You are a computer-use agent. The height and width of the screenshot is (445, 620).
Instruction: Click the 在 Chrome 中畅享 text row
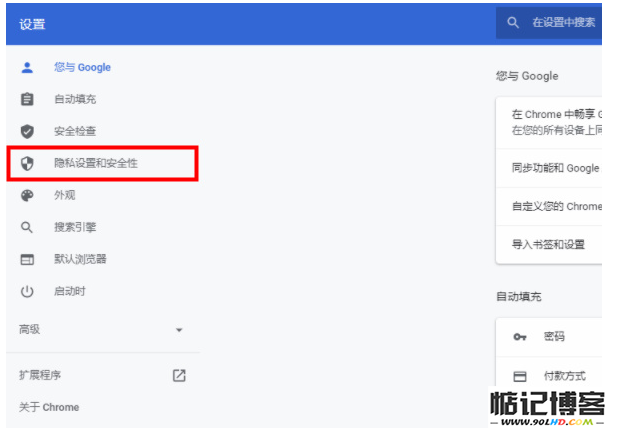click(549, 123)
